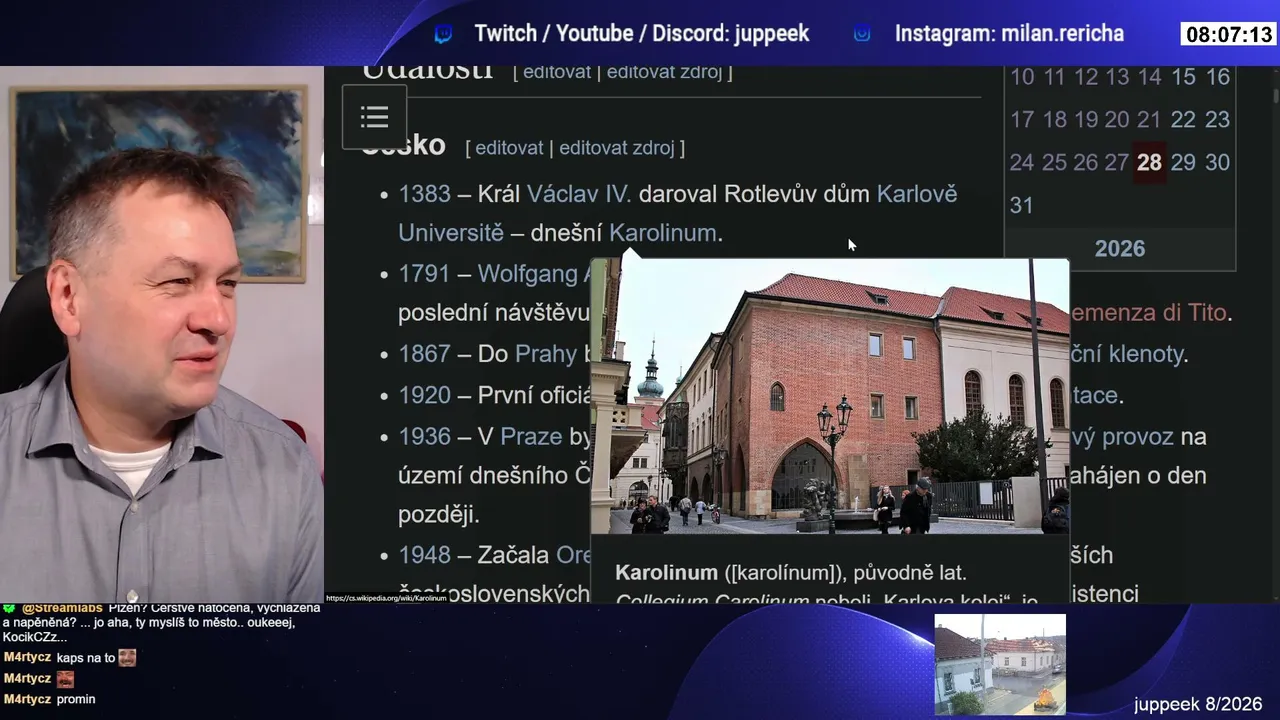Click editovat next to Česko heading
Screen dimensions: 1280x720
(509, 148)
